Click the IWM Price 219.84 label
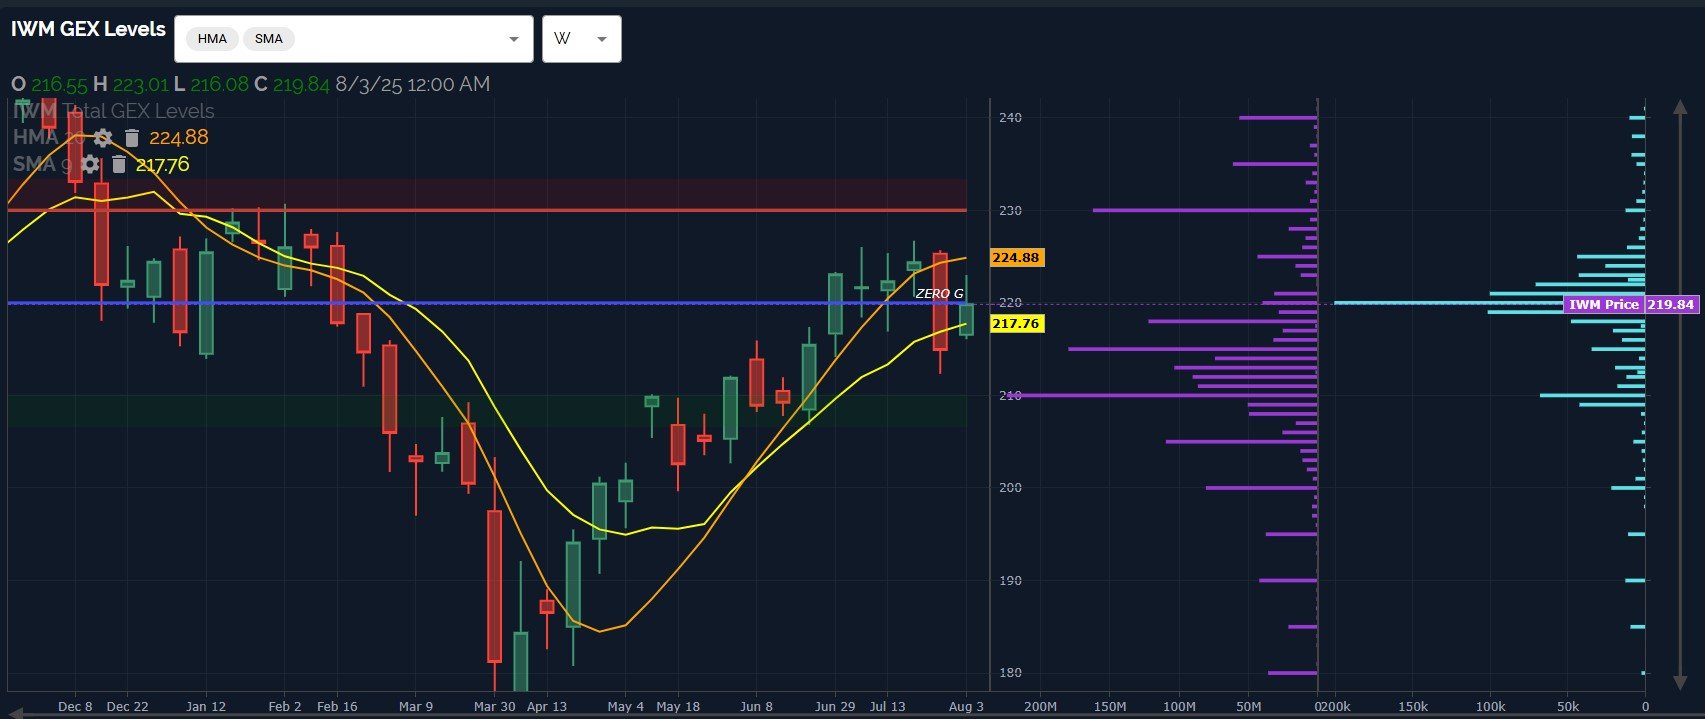The image size is (1705, 719). [1632, 304]
